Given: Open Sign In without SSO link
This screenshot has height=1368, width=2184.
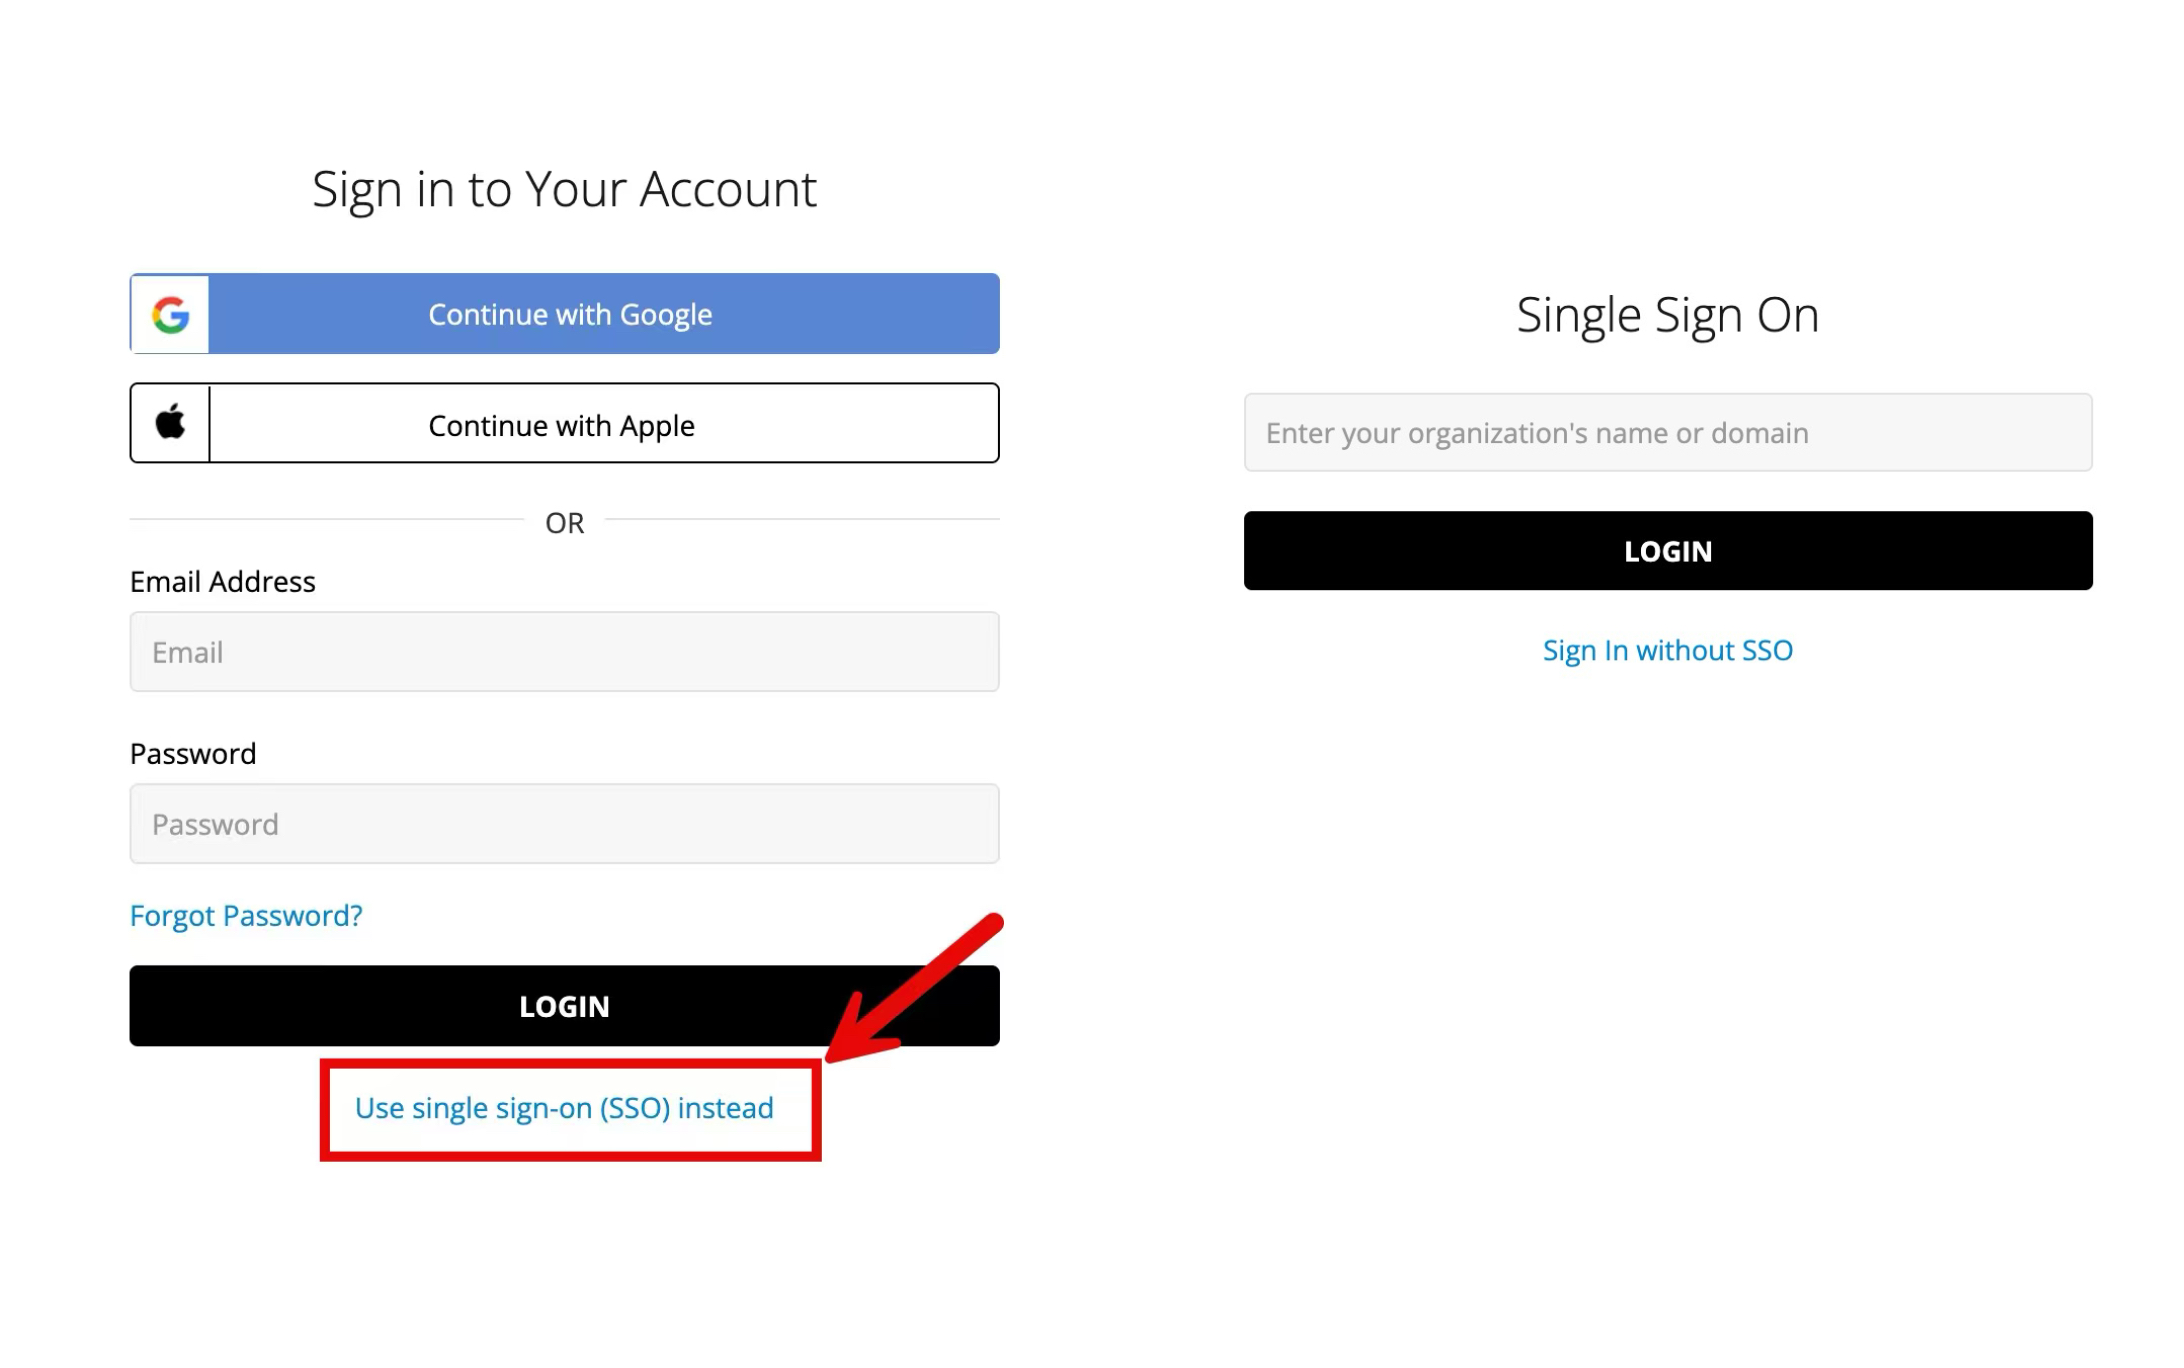Looking at the screenshot, I should click(x=1668, y=650).
